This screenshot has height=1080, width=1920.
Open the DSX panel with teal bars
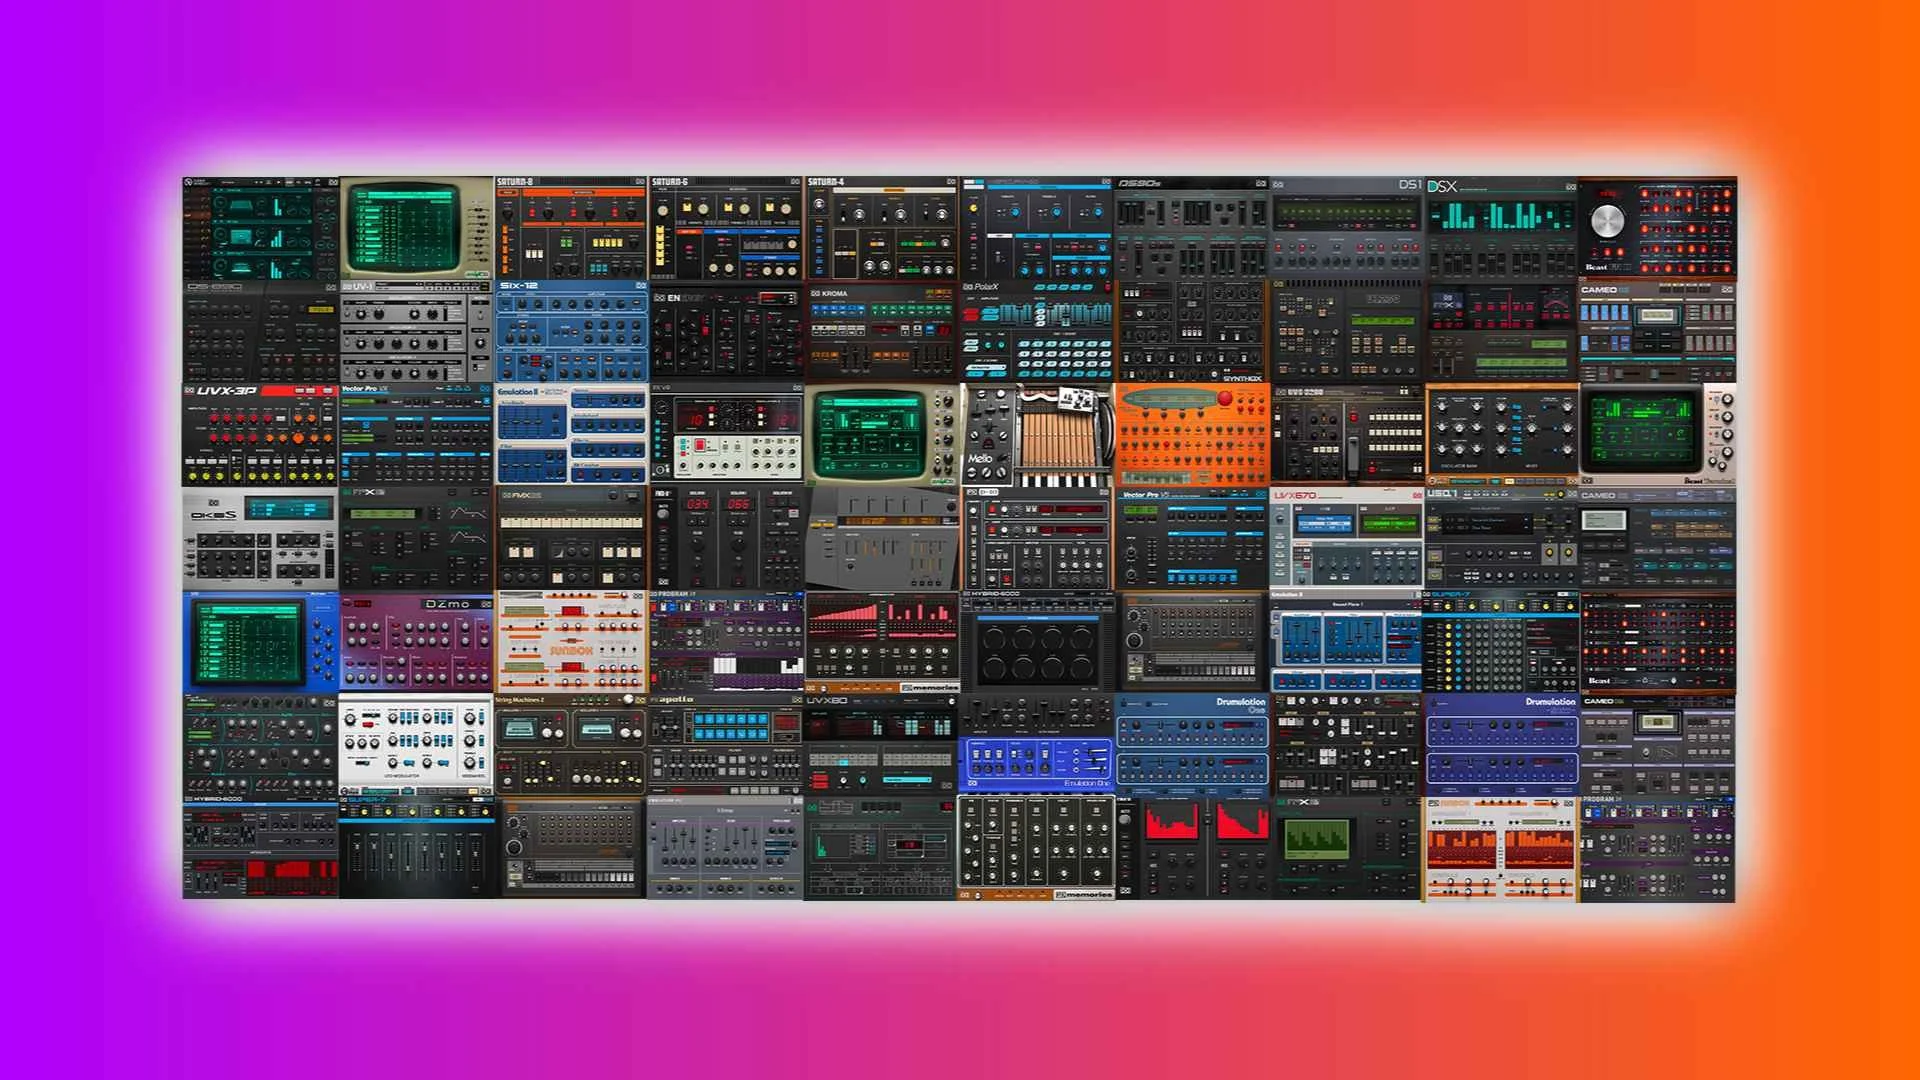tap(1501, 229)
